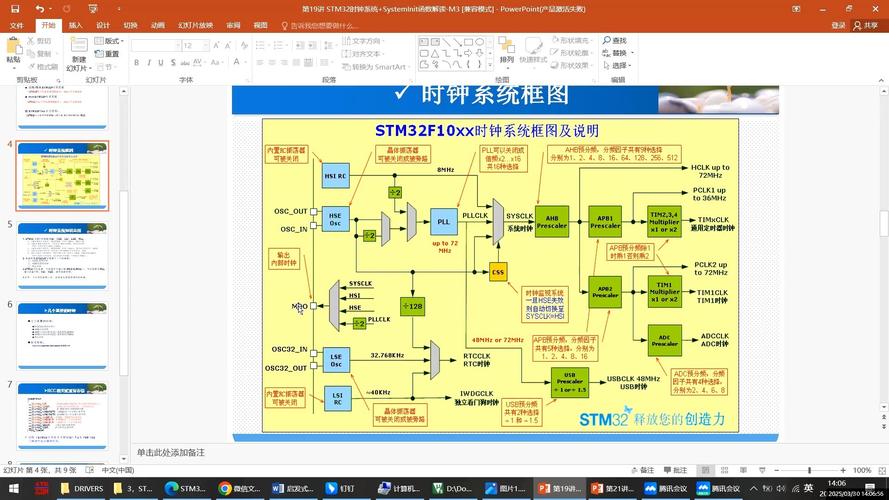Open 形状填充 shape fill
This screenshot has width=889, height=500.
(x=572, y=41)
